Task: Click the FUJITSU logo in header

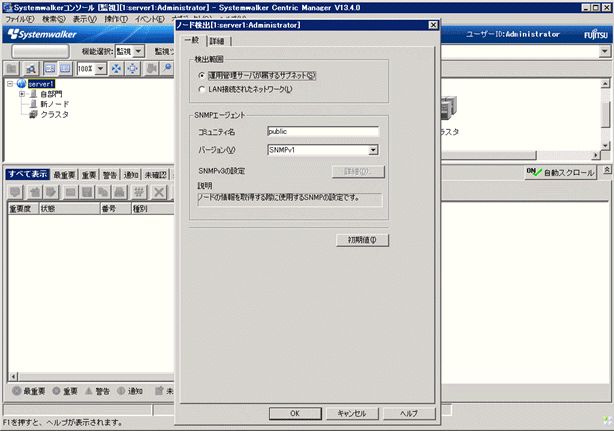Action: click(x=596, y=35)
